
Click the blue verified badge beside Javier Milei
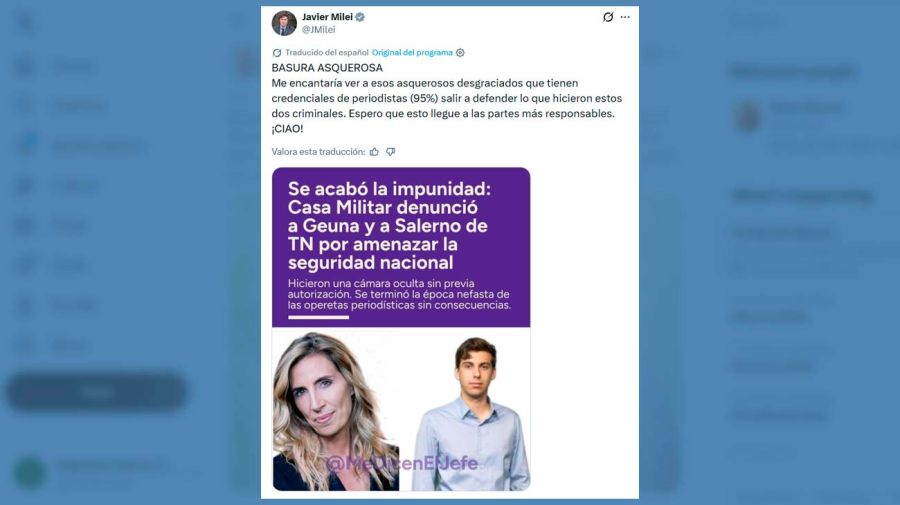tap(360, 17)
